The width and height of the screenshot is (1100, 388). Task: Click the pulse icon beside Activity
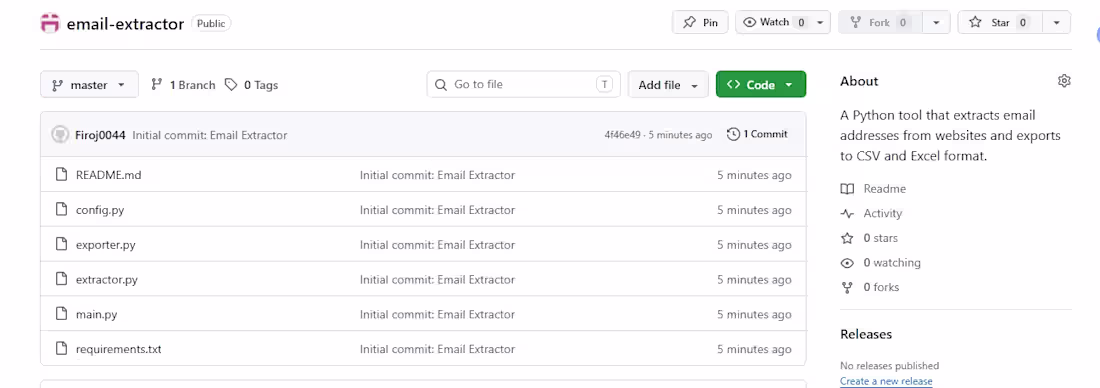tap(847, 213)
